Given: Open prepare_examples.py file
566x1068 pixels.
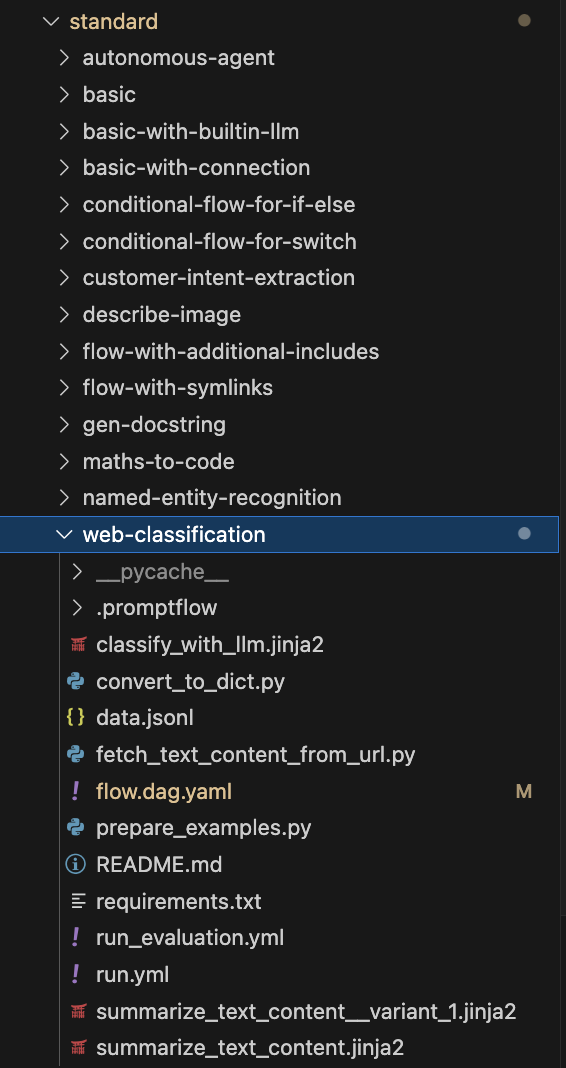Looking at the screenshot, I should tap(204, 828).
